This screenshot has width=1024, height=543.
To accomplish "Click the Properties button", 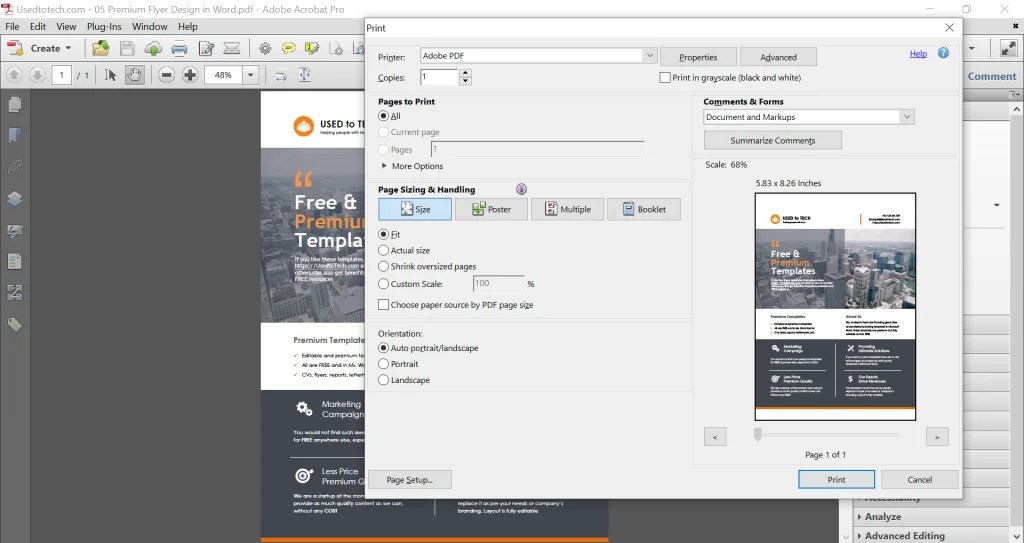I will 698,57.
